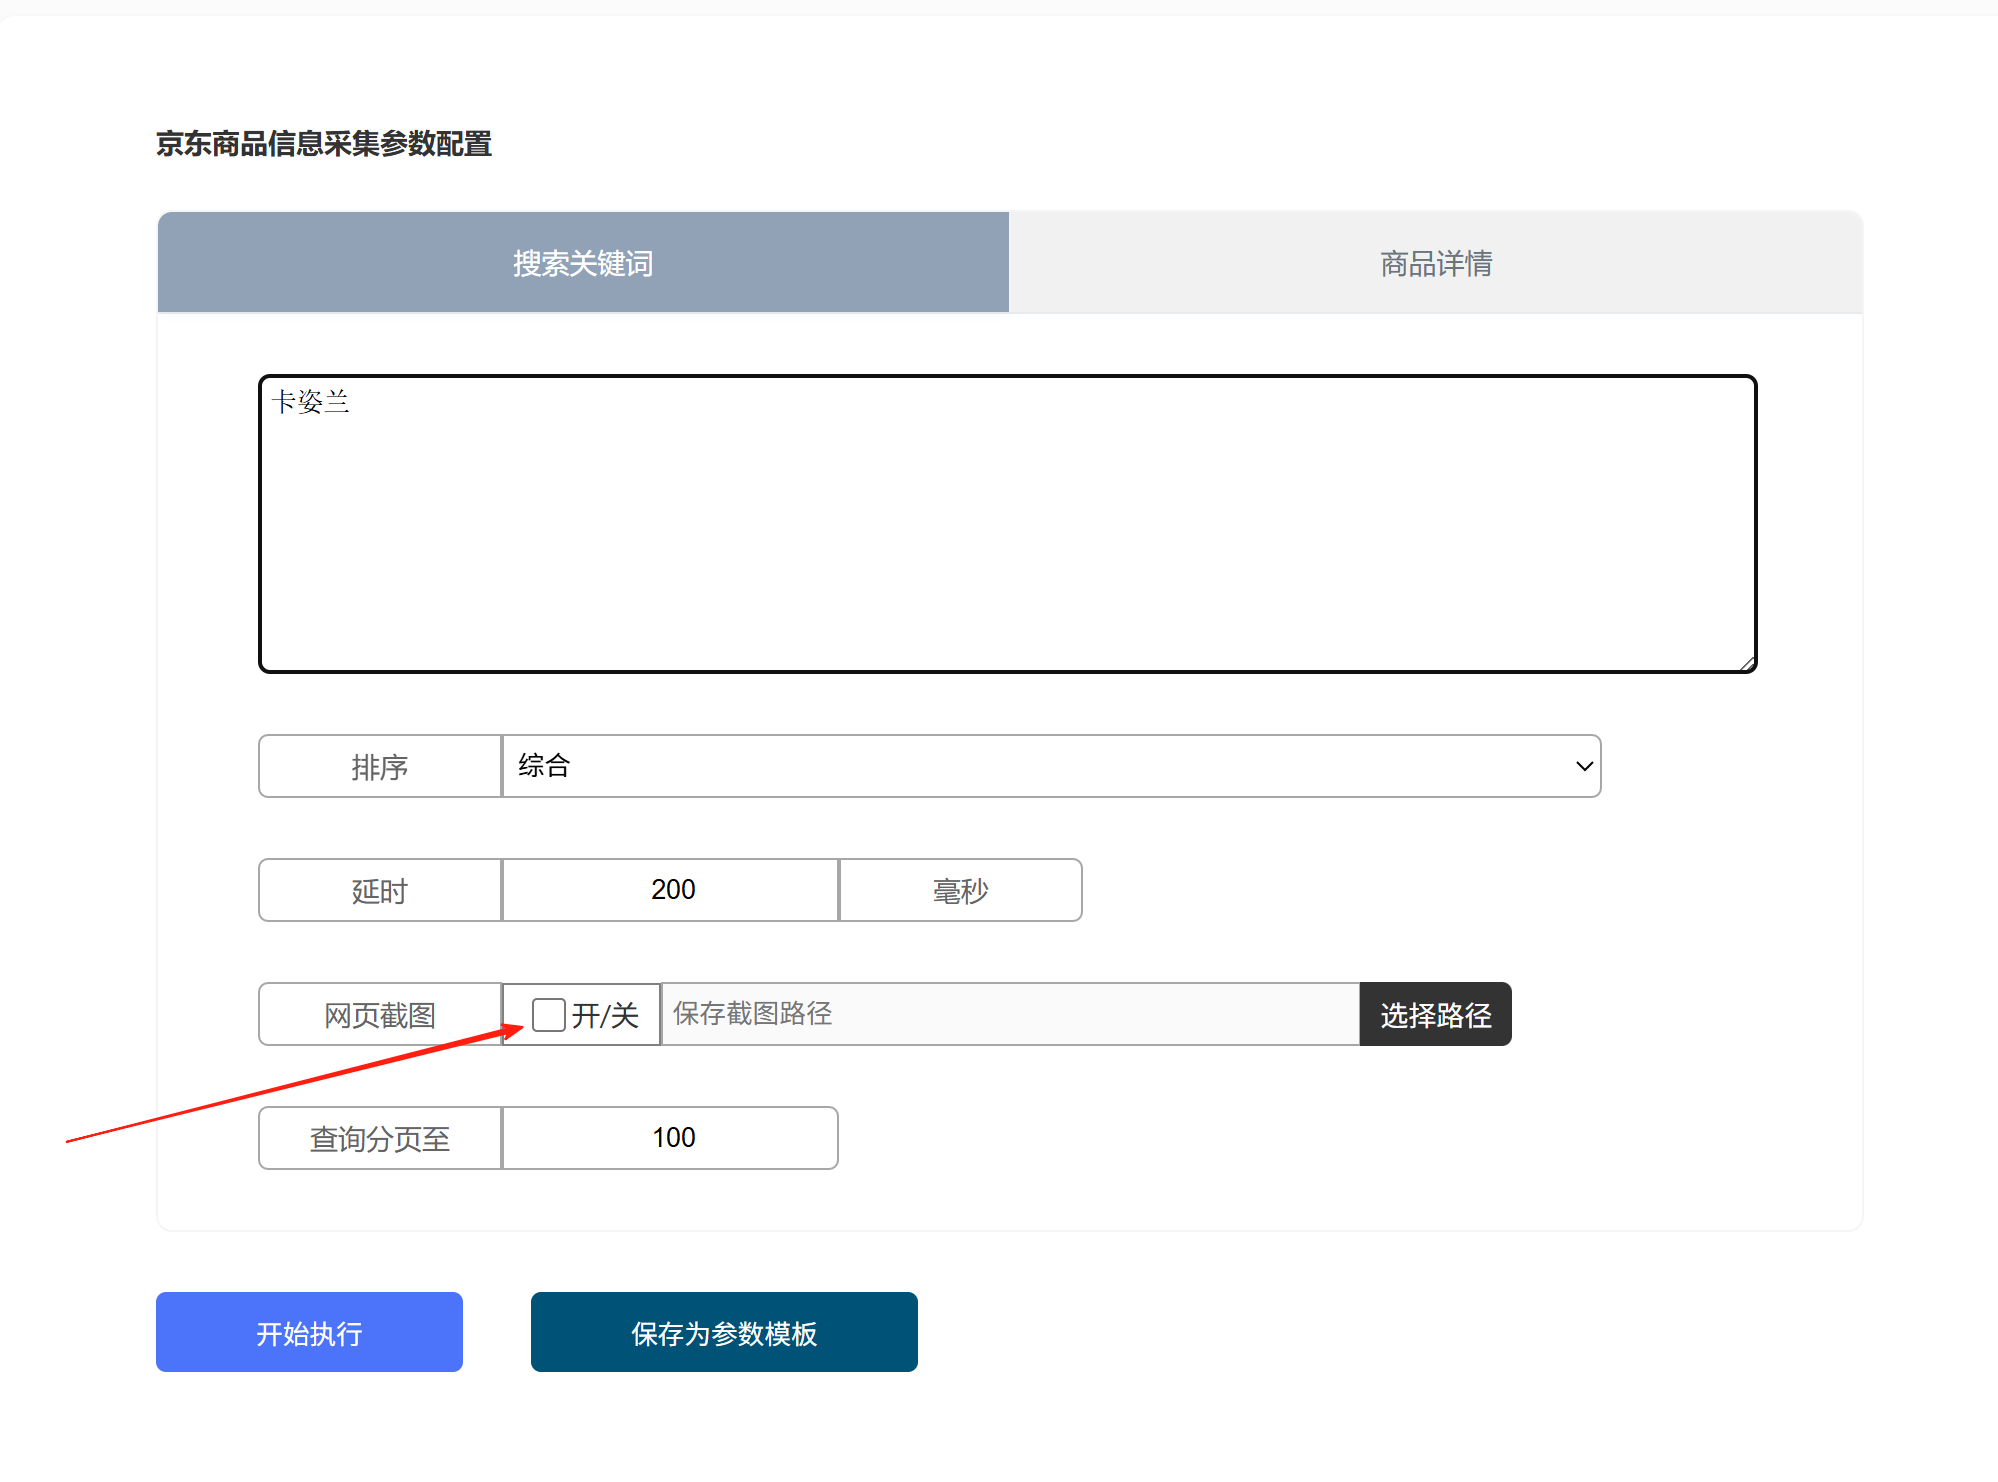Click the 毫秒 unit label
Screen dimensions: 1998x1482
960,890
